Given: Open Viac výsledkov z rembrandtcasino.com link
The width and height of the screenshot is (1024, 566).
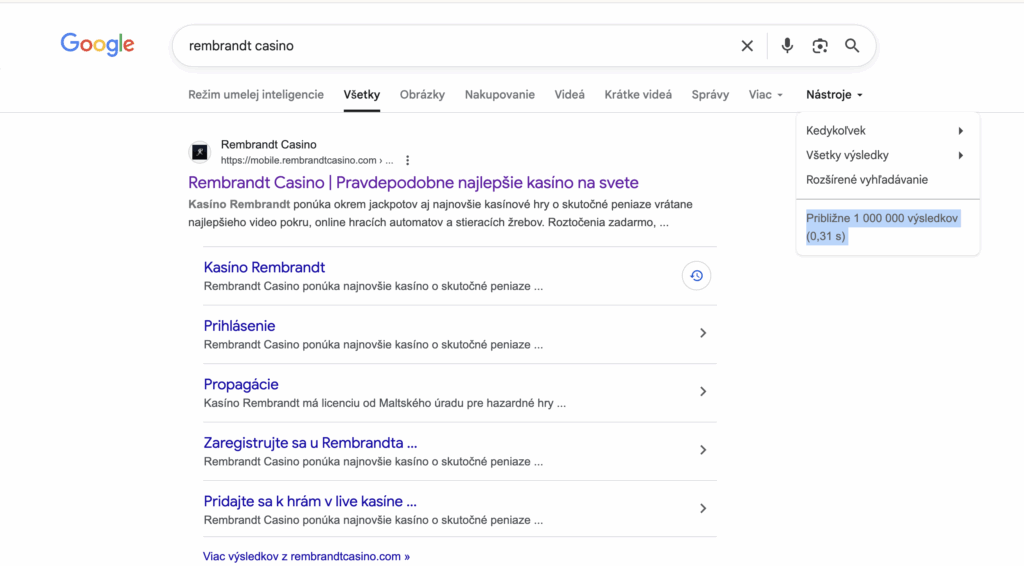Looking at the screenshot, I should tap(306, 556).
